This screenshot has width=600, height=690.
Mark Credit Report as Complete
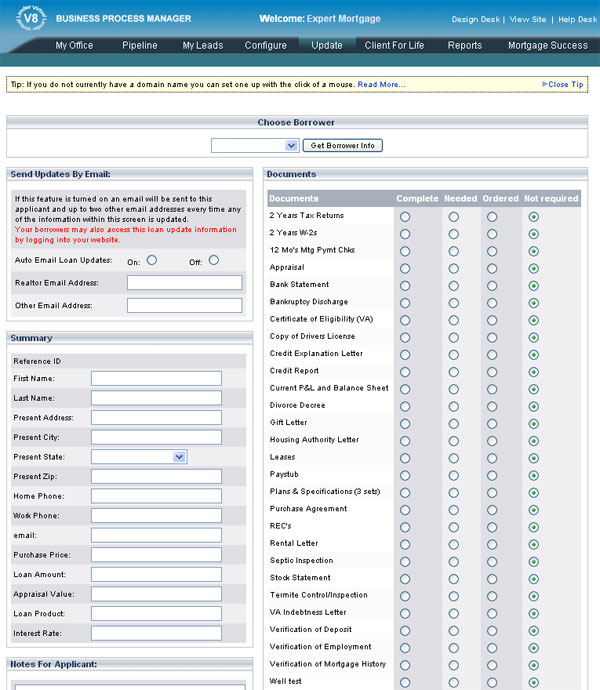click(x=405, y=372)
